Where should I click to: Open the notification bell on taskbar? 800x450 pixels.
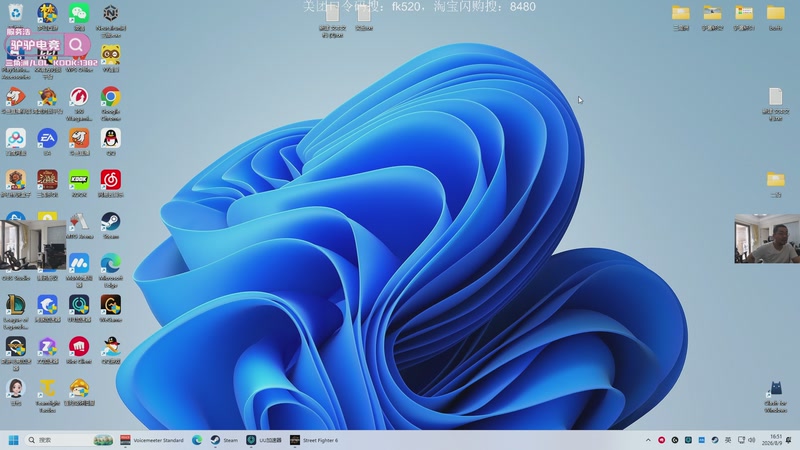(x=789, y=440)
